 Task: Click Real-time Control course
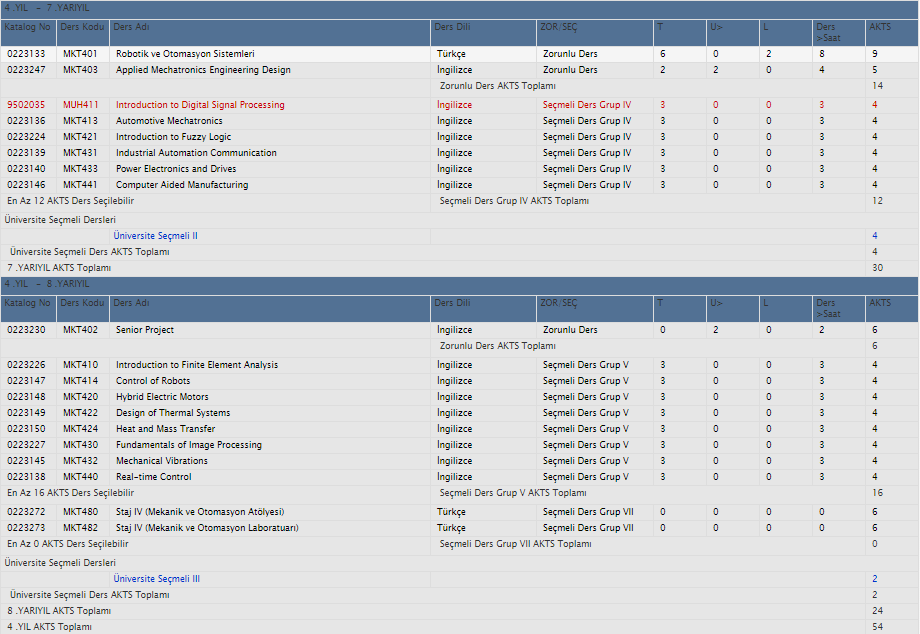click(x=154, y=477)
